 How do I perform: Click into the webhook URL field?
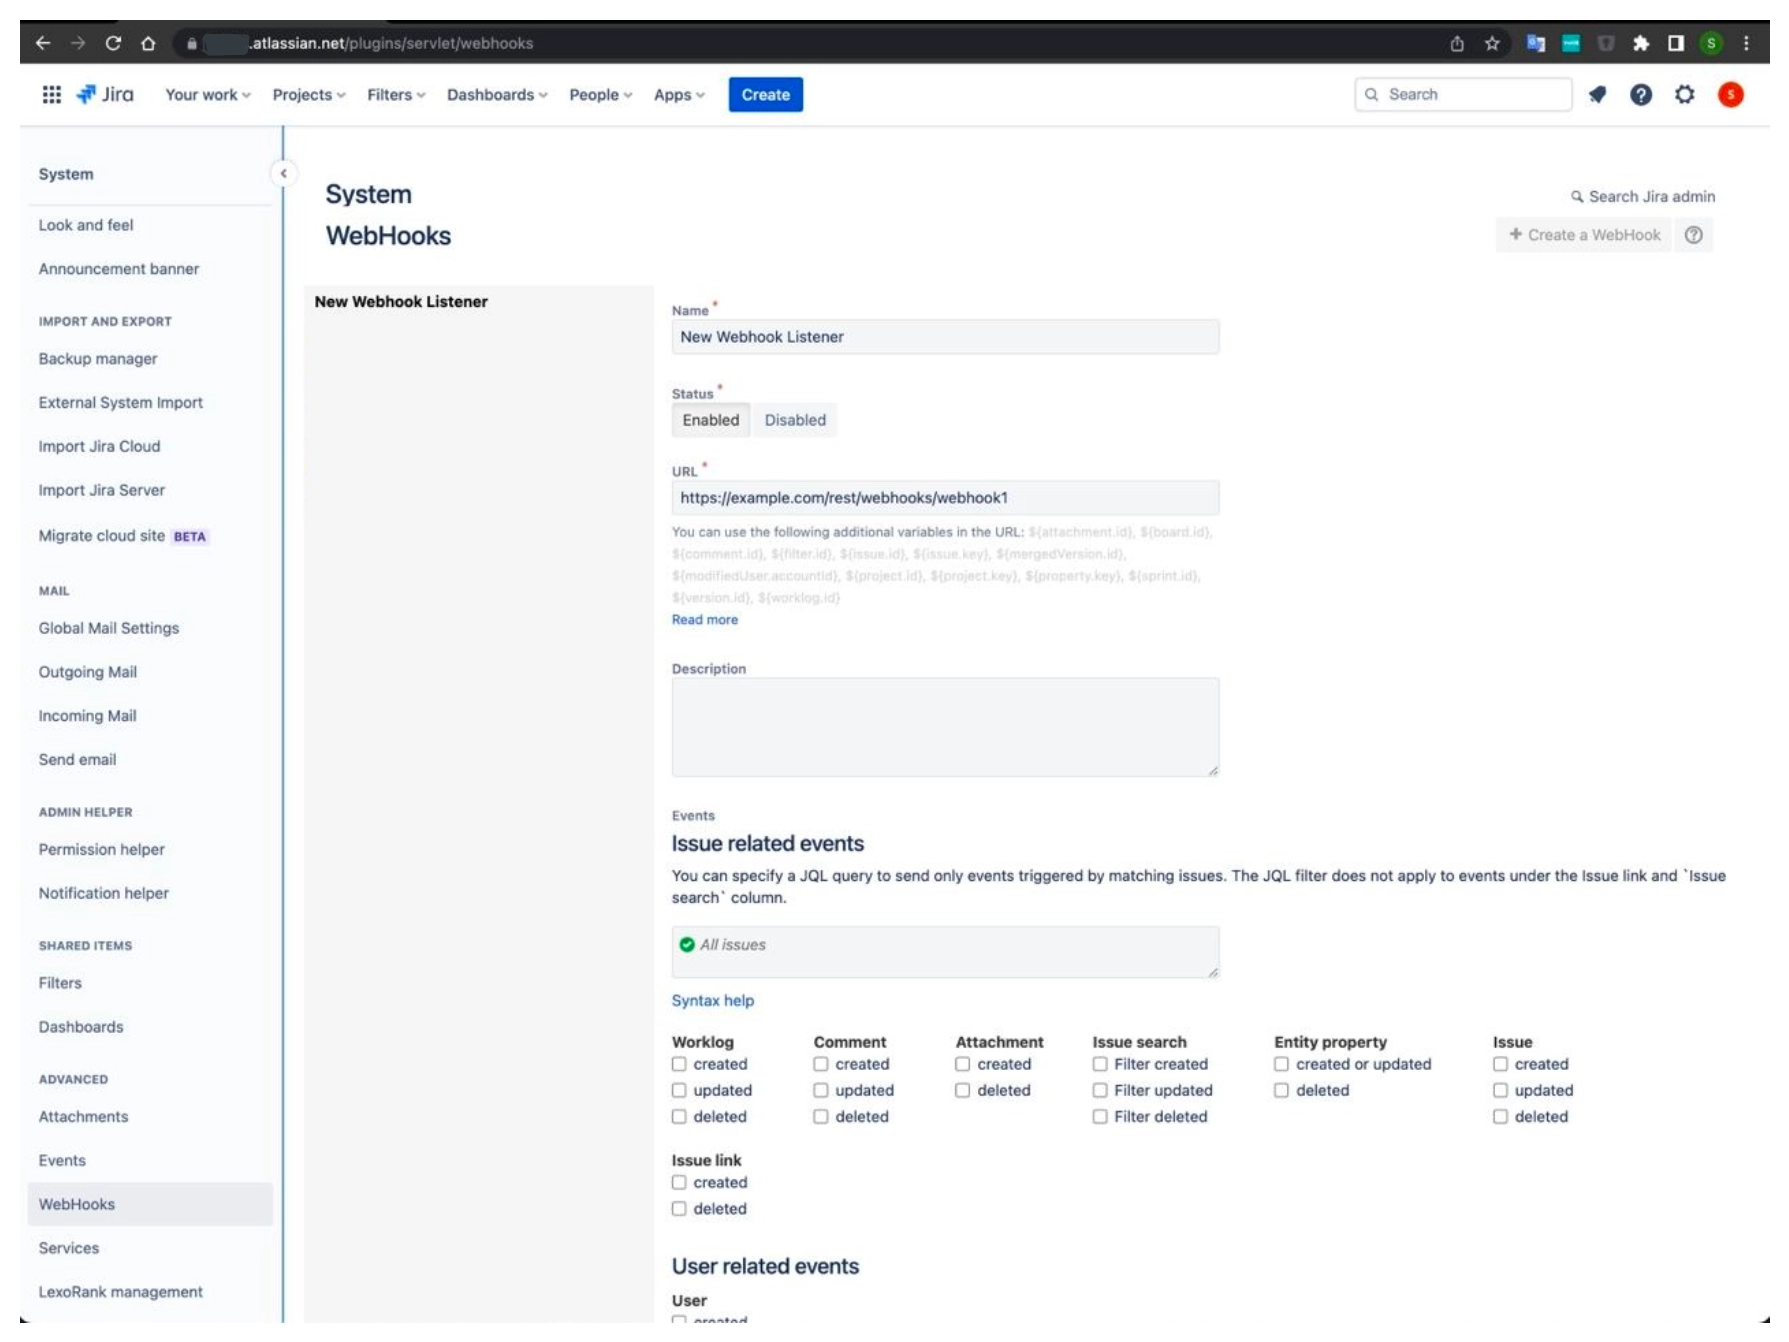(x=945, y=498)
